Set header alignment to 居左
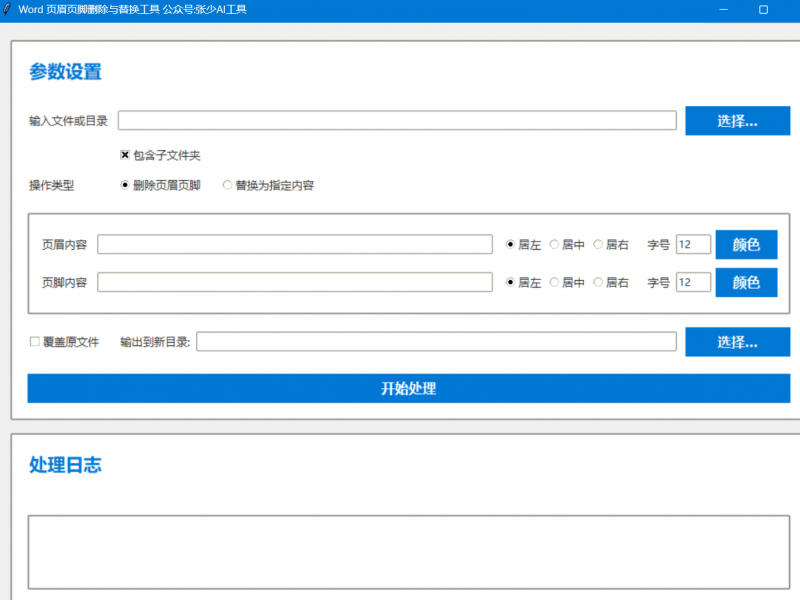Screen dimensions: 800x600 (510, 245)
